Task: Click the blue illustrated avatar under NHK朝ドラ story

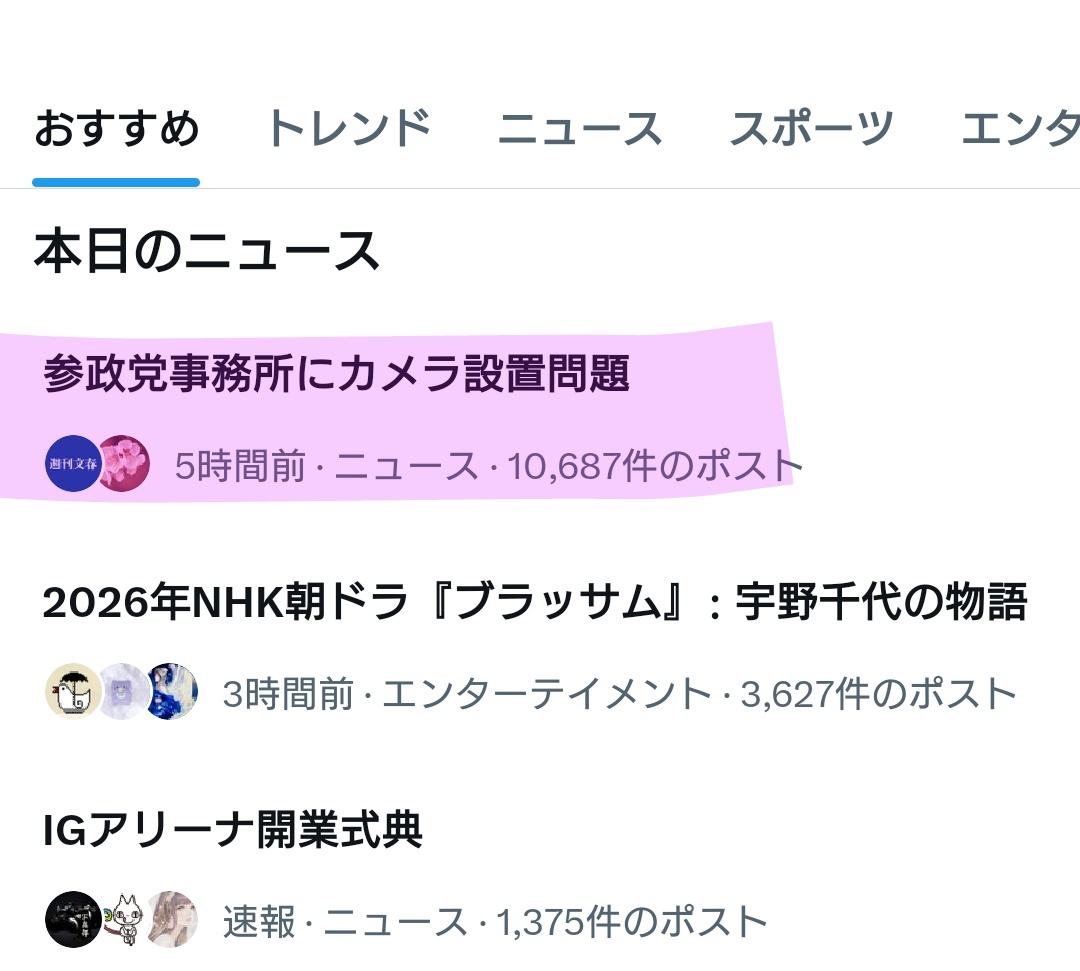Action: [x=173, y=691]
